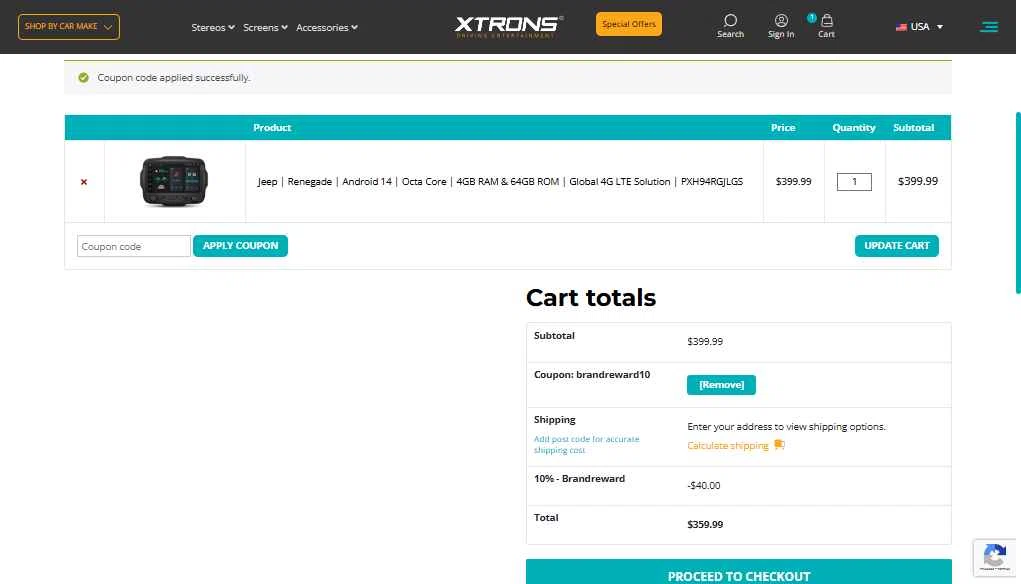Open the hamburger menu icon

point(989,27)
